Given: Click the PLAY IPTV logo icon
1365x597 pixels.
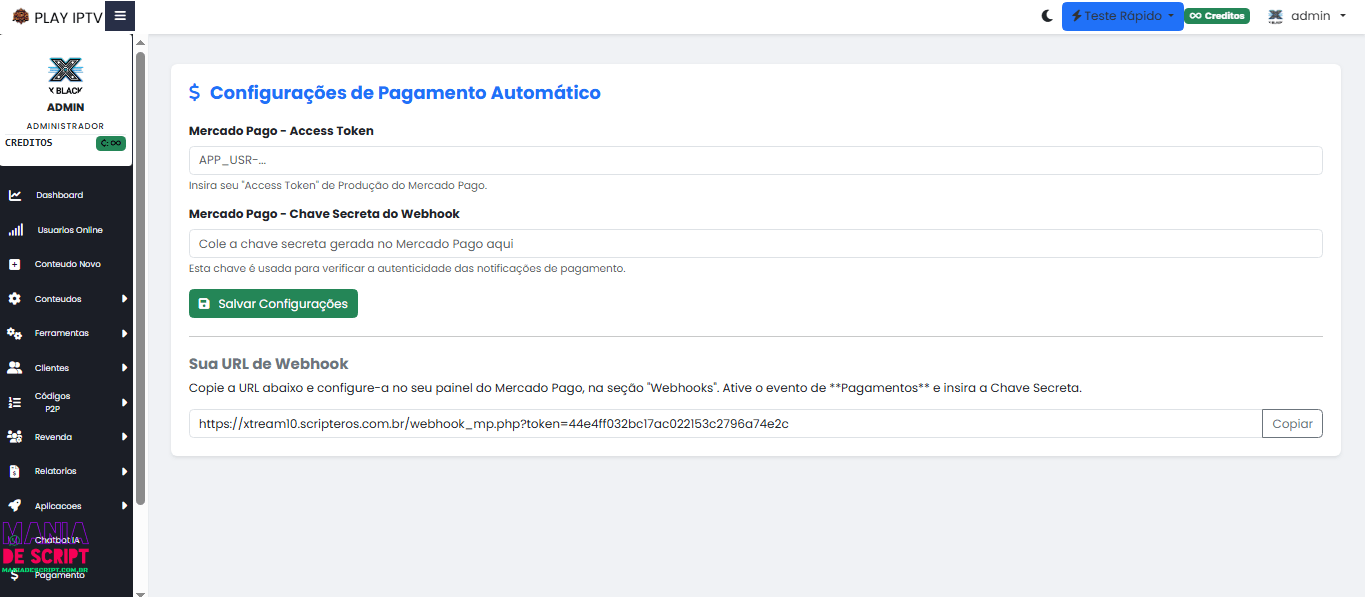Looking at the screenshot, I should click(20, 16).
